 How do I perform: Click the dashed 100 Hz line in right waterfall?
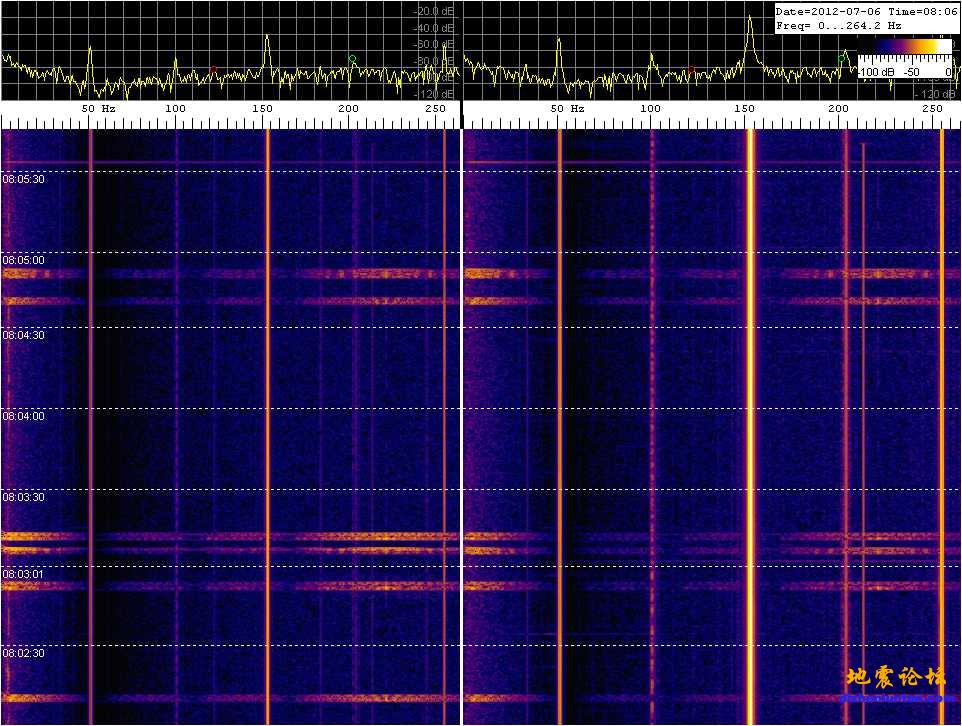pyautogui.click(x=652, y=427)
